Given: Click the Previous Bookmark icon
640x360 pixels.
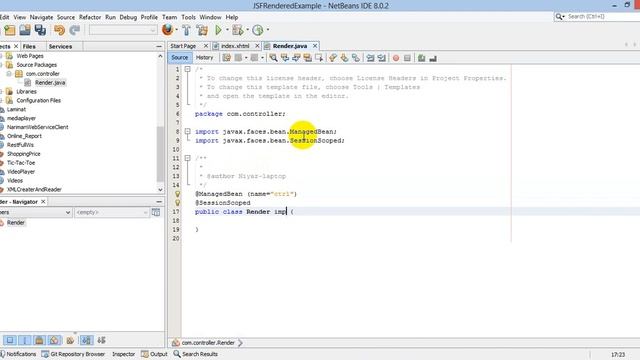Looking at the screenshot, I should point(333,58).
